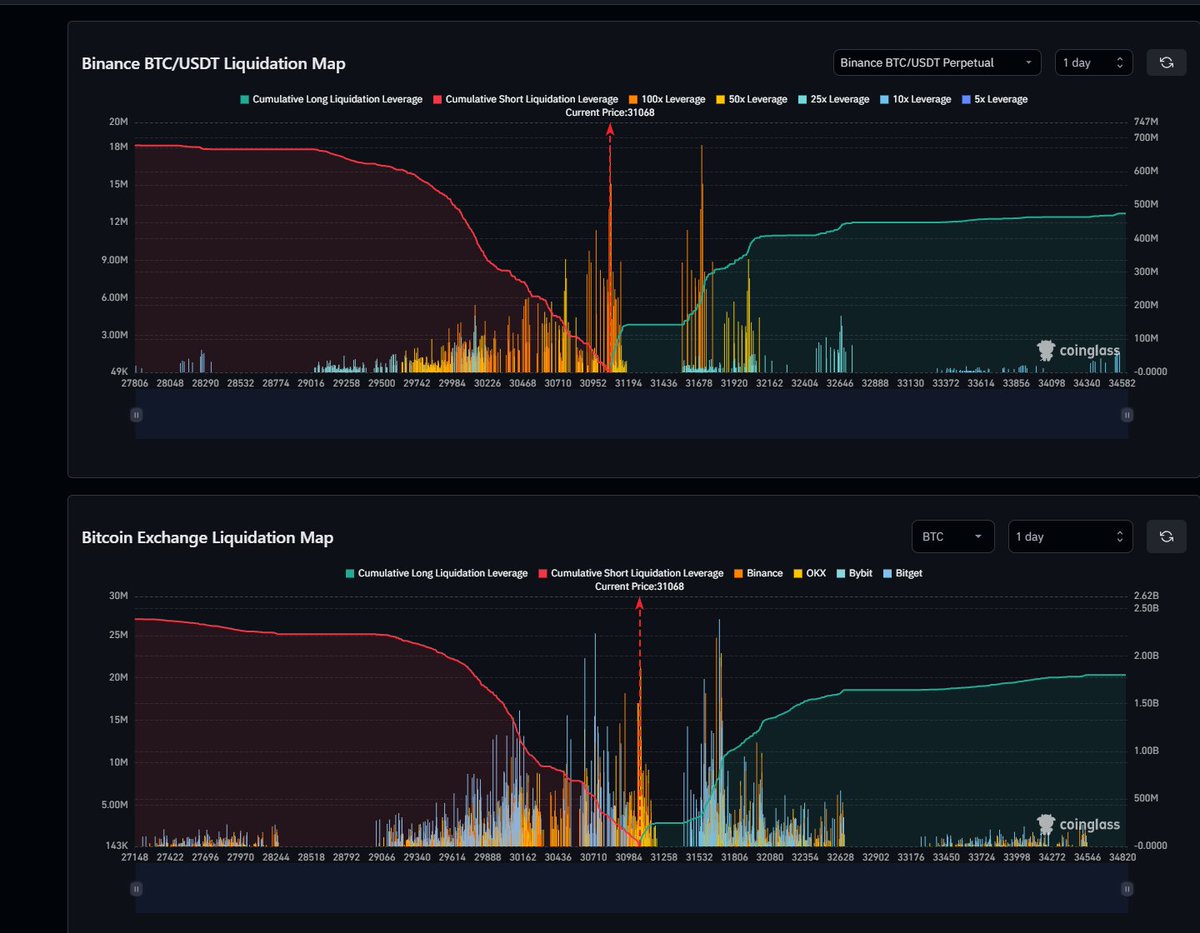The width and height of the screenshot is (1200, 933).
Task: Toggle Cumulative Long Liquidation Leverage in Exchange map
Action: coord(436,573)
